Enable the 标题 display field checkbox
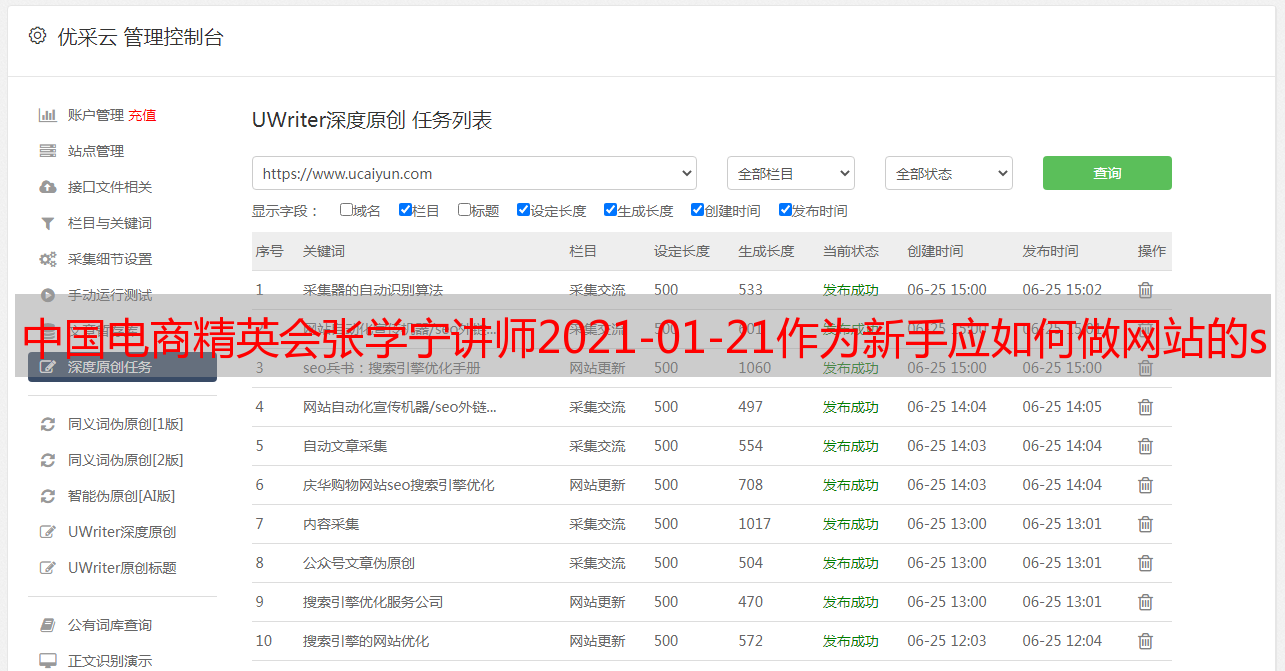The width and height of the screenshot is (1285, 671). [464, 210]
